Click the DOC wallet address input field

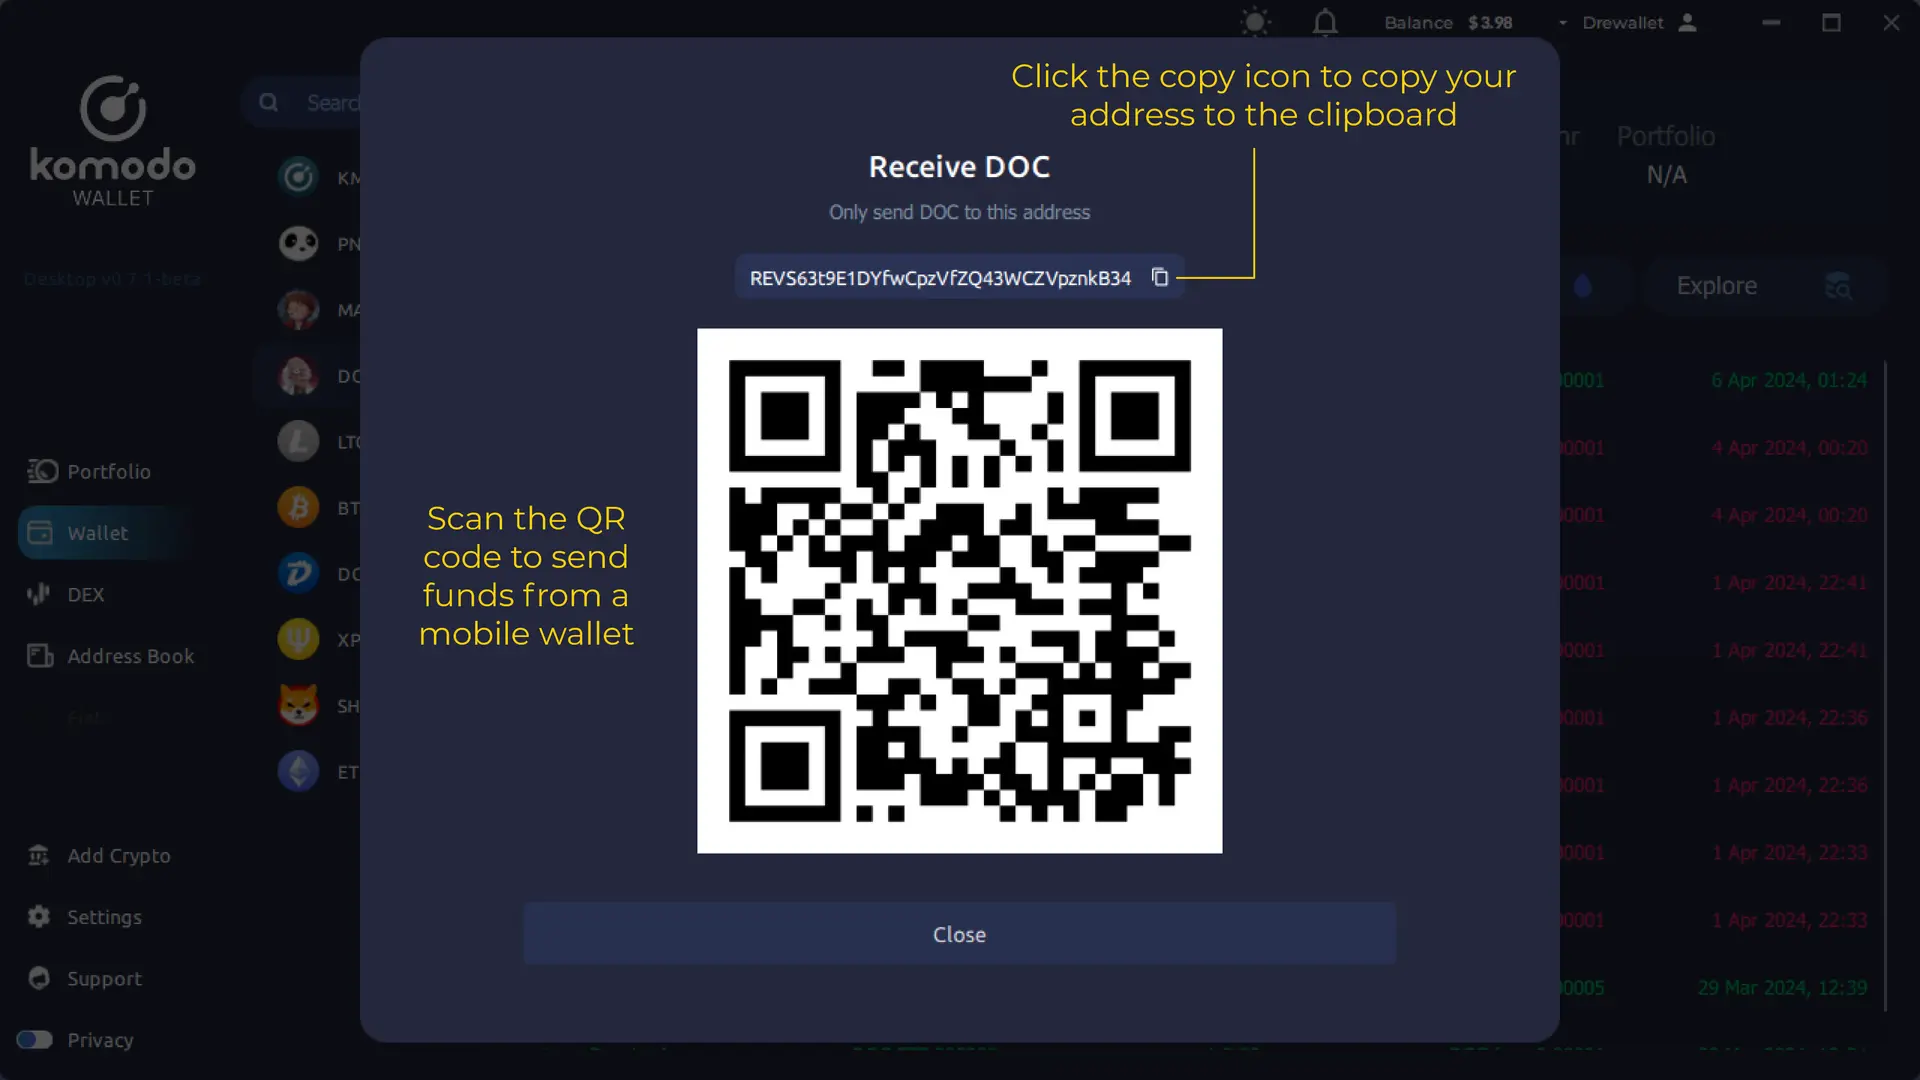click(940, 277)
